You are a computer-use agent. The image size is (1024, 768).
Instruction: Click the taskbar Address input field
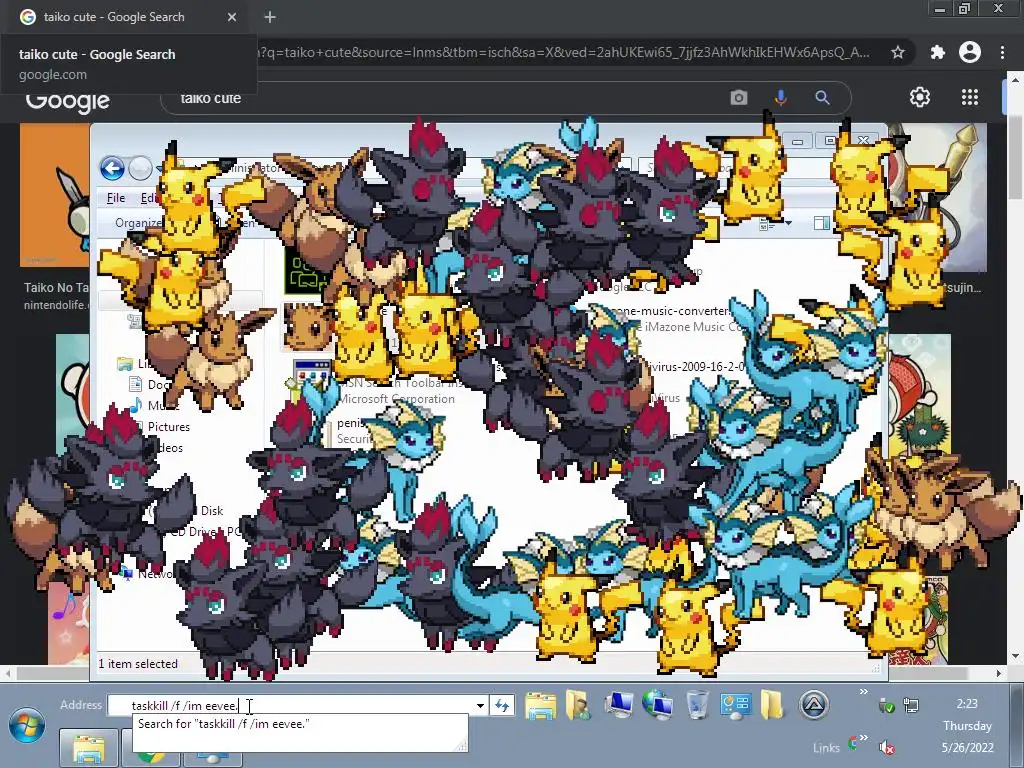(x=291, y=705)
